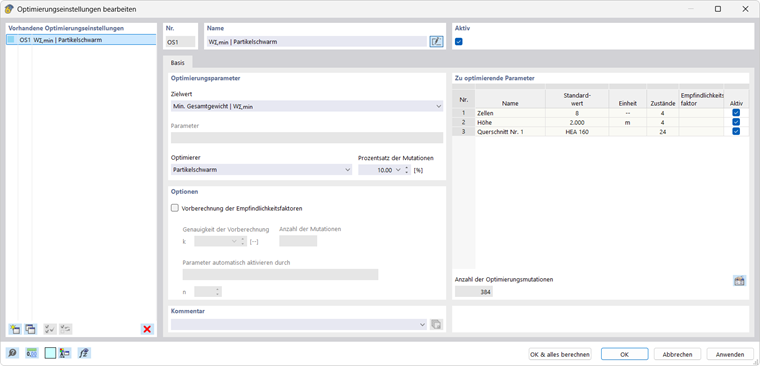The image size is (760, 366).
Task: Close the dialog window
Action: (745, 9)
